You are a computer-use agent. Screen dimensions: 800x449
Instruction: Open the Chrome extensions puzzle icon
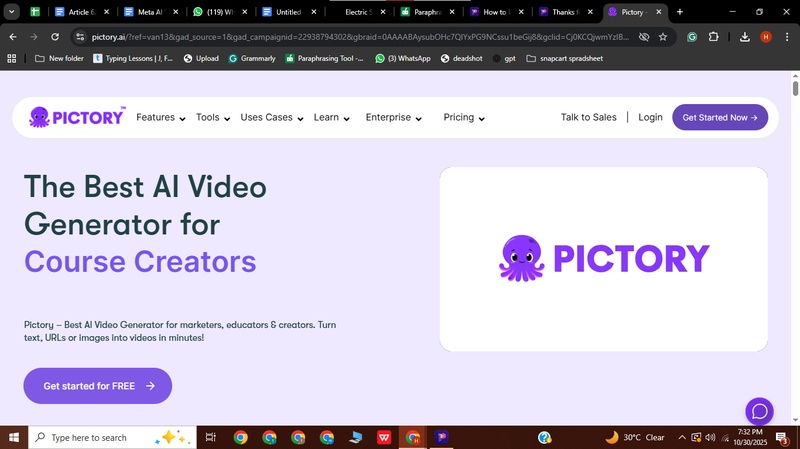714,37
